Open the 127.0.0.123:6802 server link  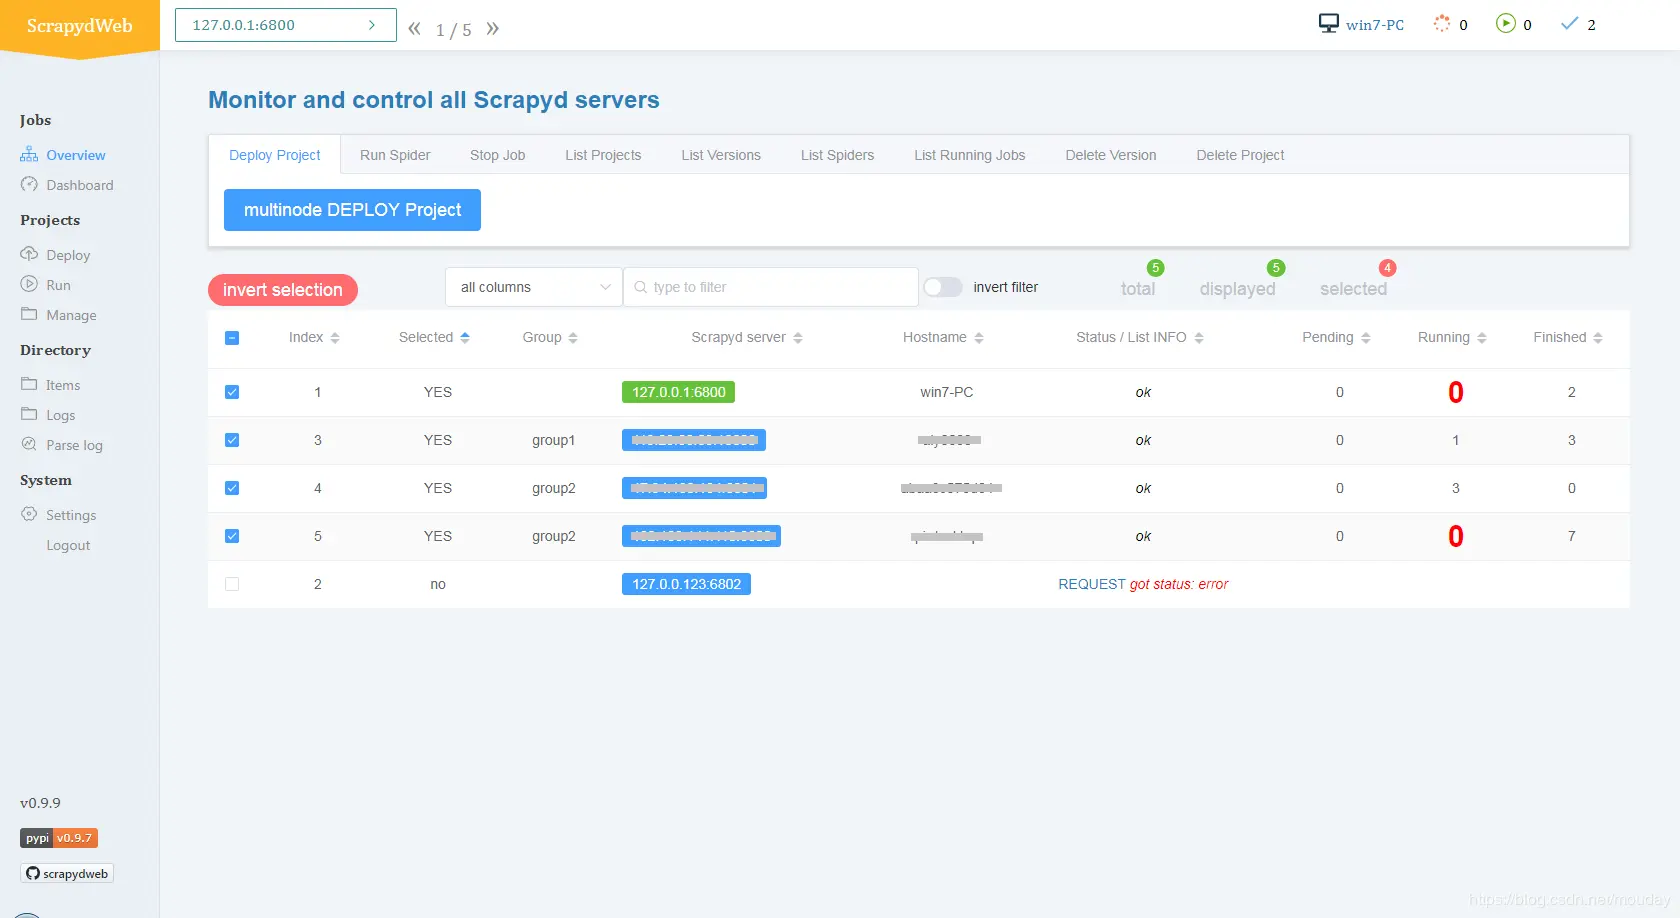pyautogui.click(x=687, y=584)
